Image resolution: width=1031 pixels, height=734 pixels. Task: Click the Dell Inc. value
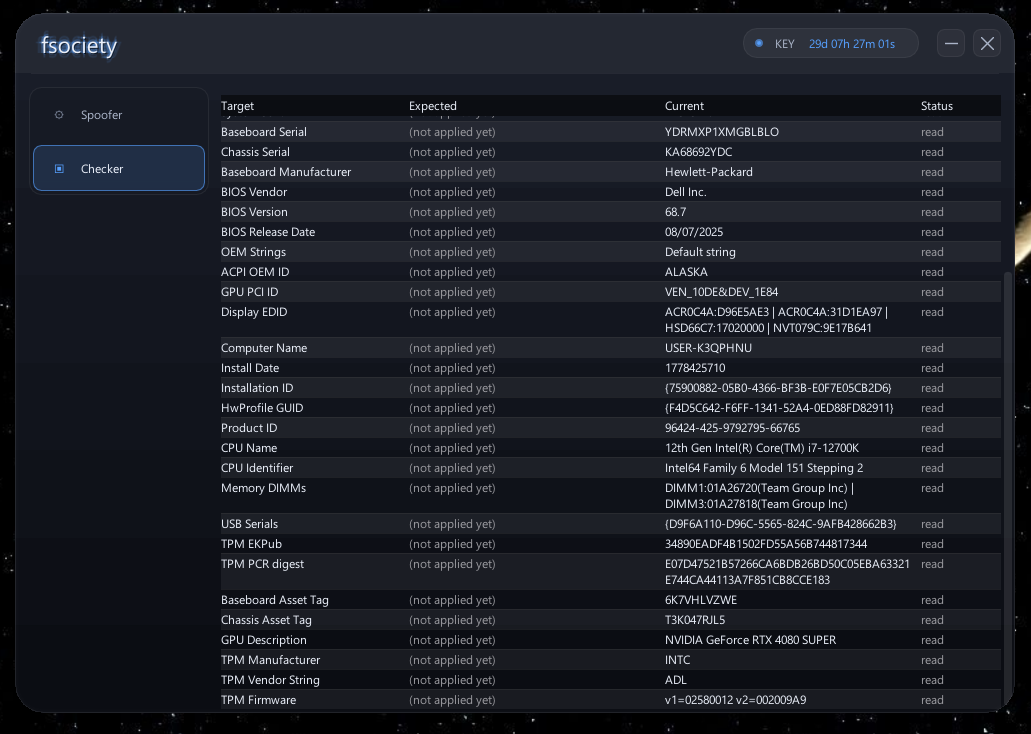pos(685,192)
